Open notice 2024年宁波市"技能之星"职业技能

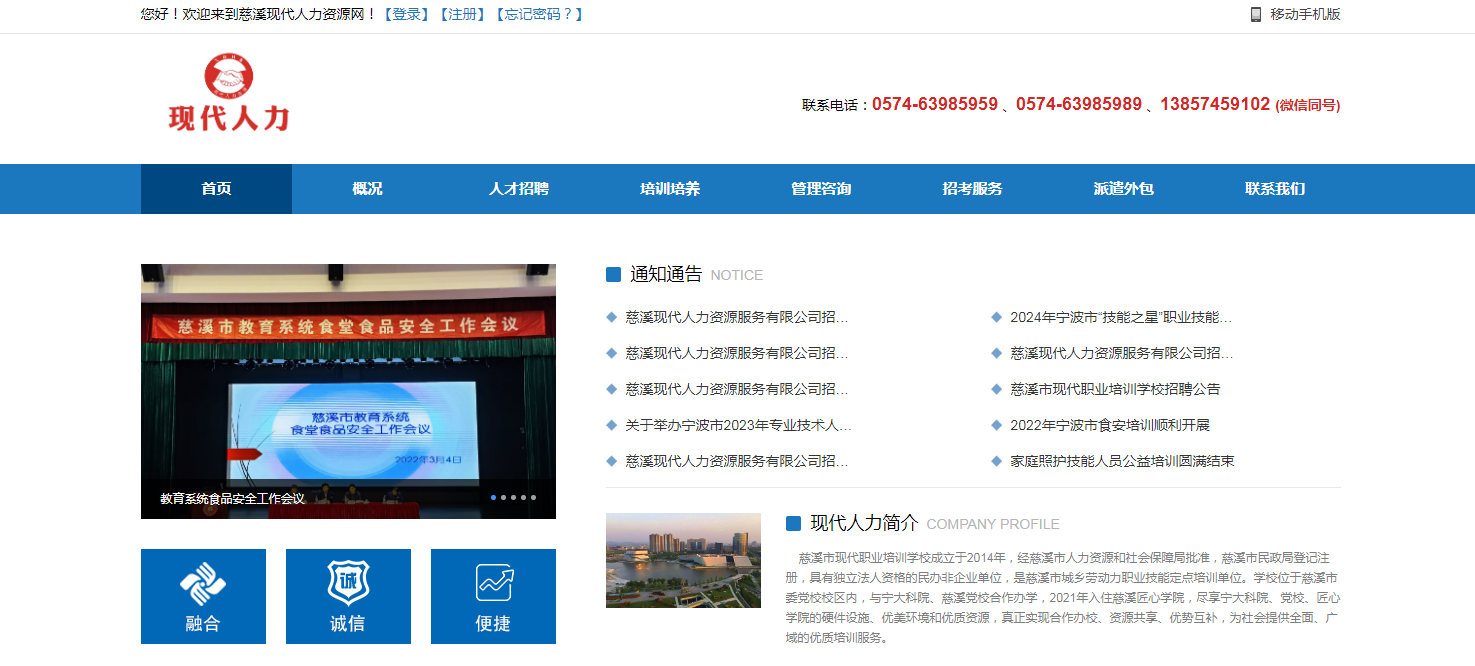click(1121, 317)
